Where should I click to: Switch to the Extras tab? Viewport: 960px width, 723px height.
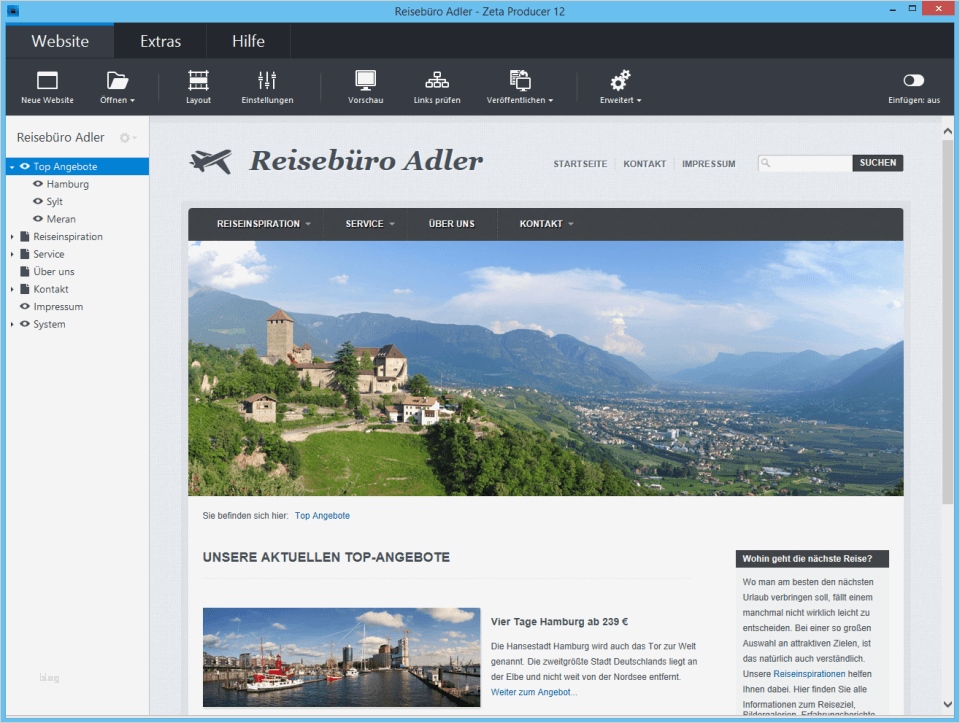[160, 41]
